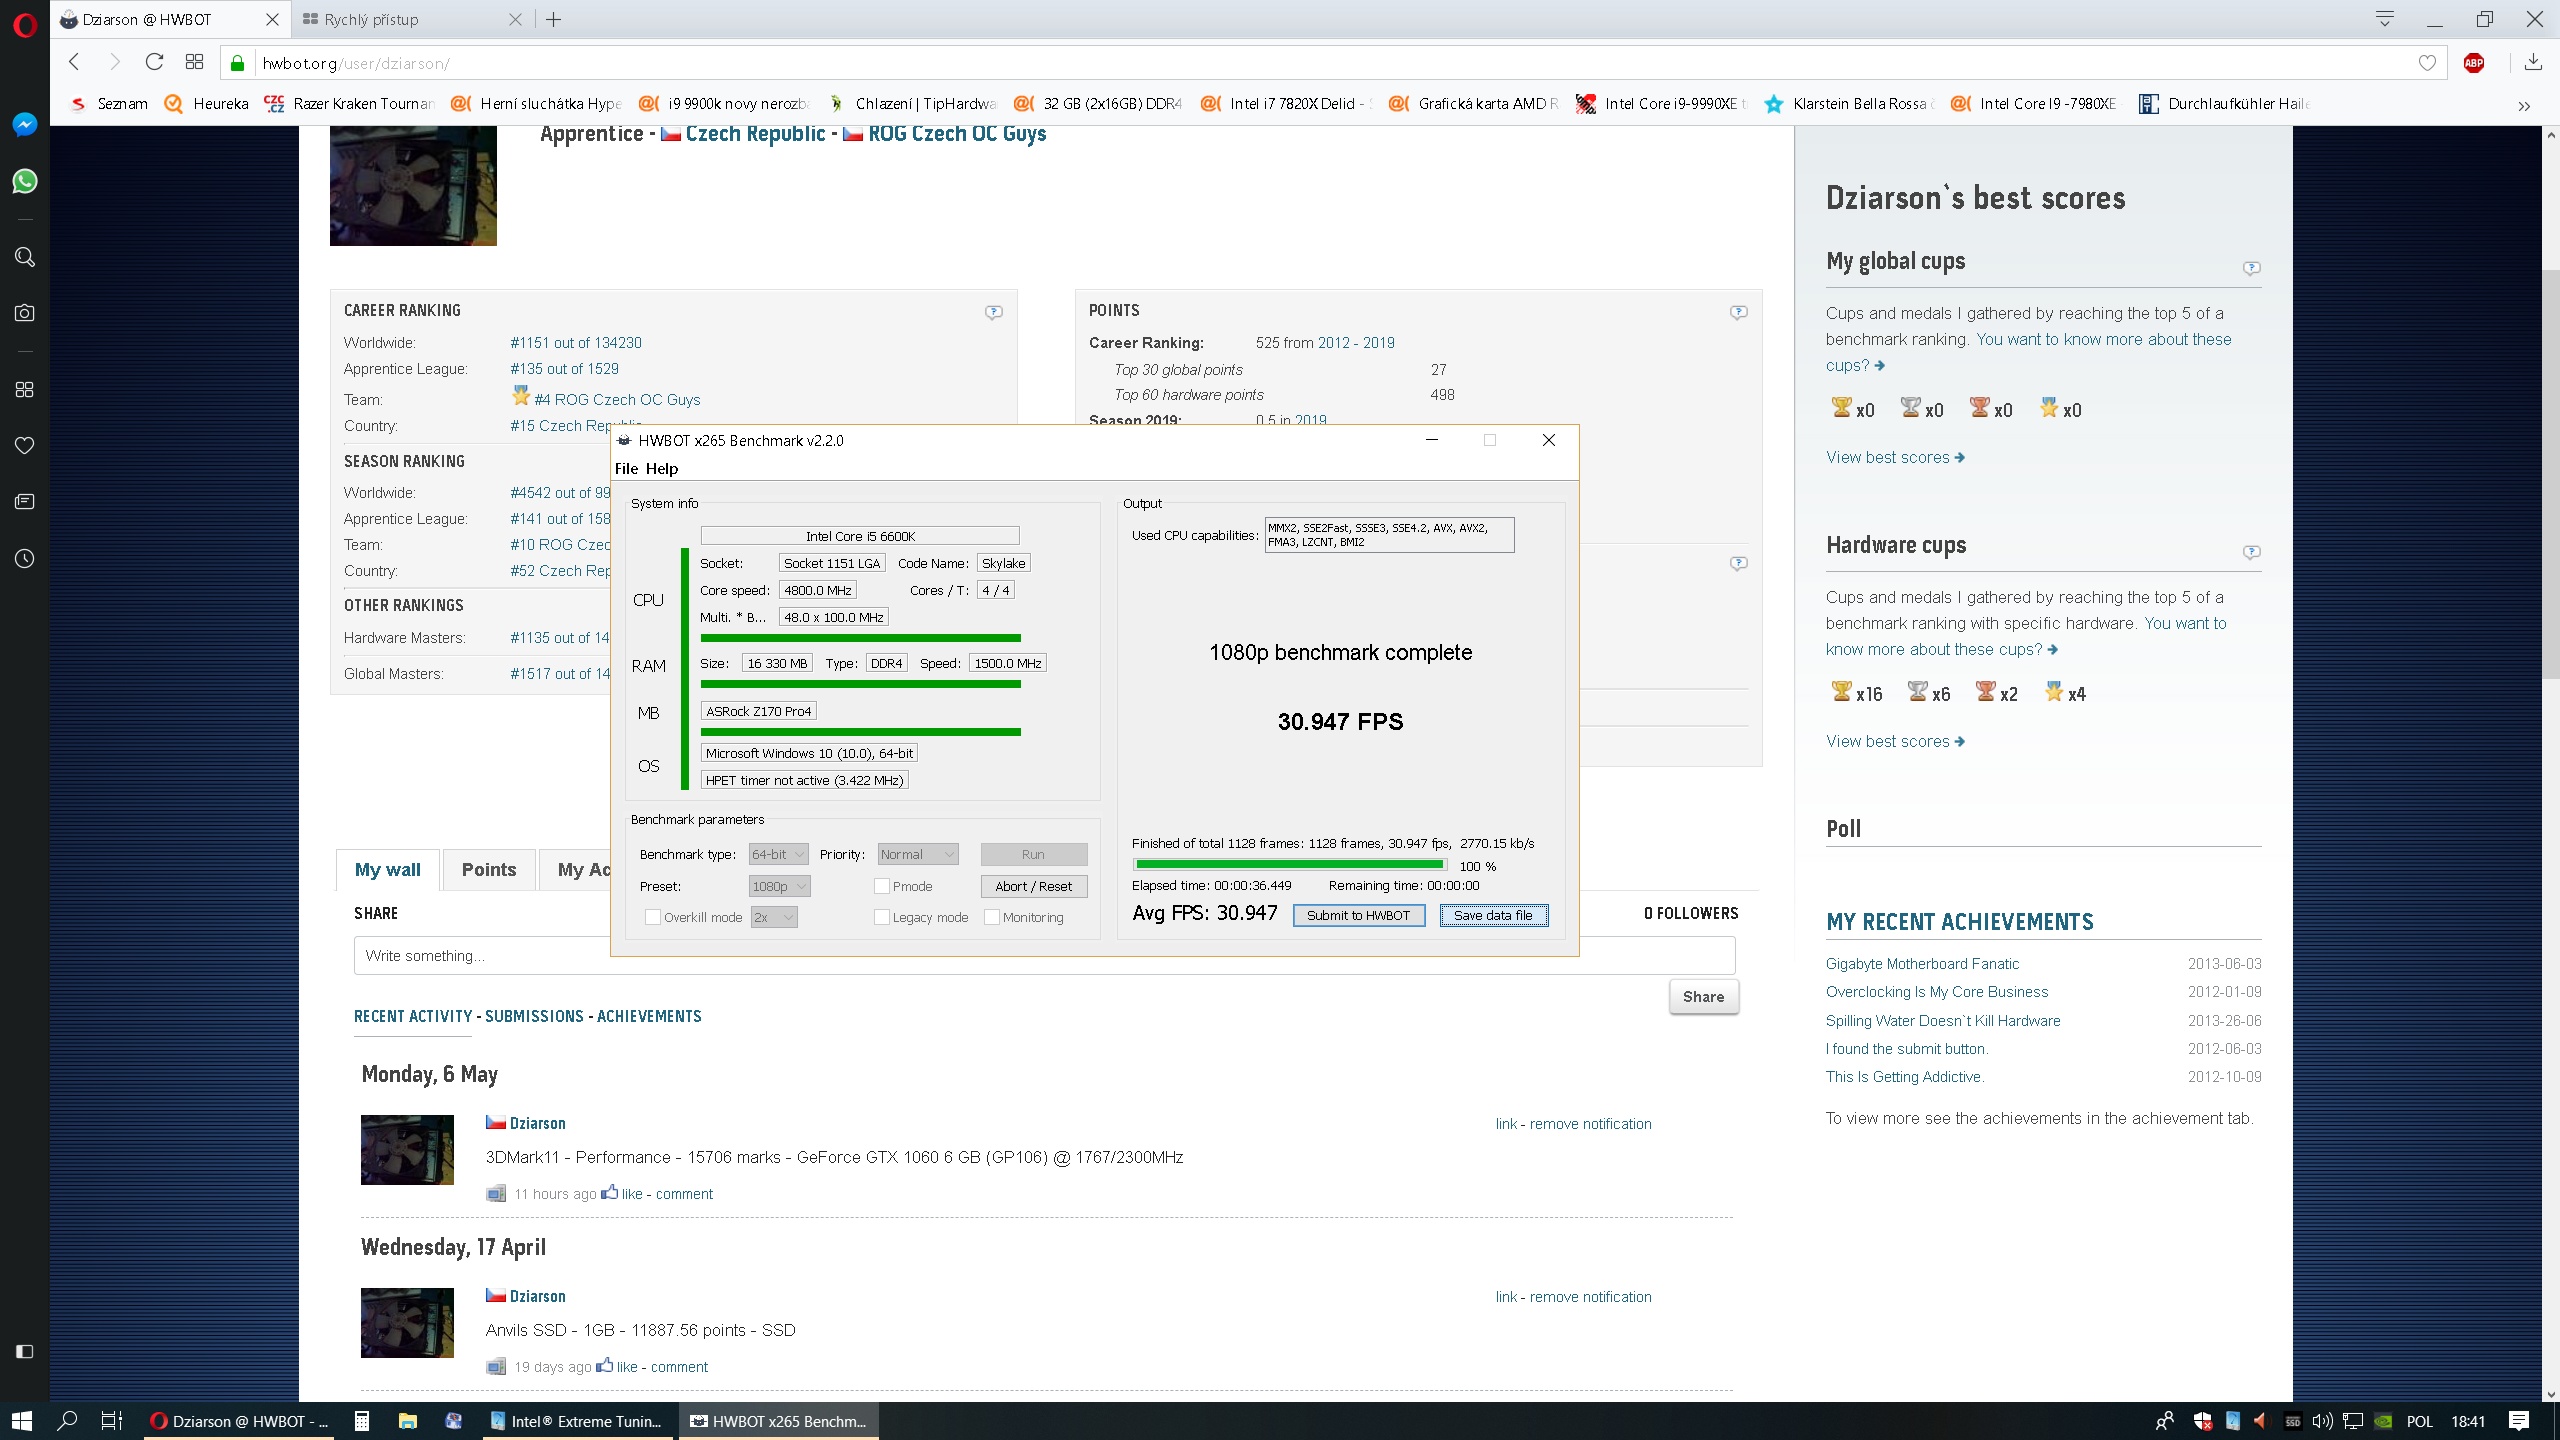This screenshot has width=2560, height=1440.
Task: Open start page grid icon in toolbar
Action: pyautogui.click(x=194, y=62)
